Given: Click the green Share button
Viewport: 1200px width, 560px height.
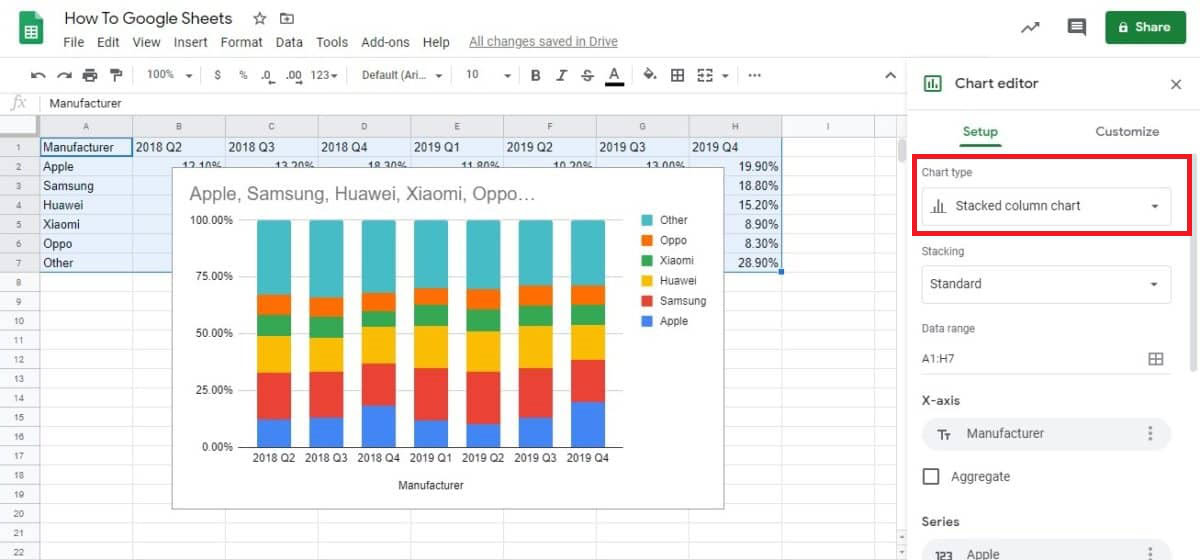Looking at the screenshot, I should (1144, 27).
